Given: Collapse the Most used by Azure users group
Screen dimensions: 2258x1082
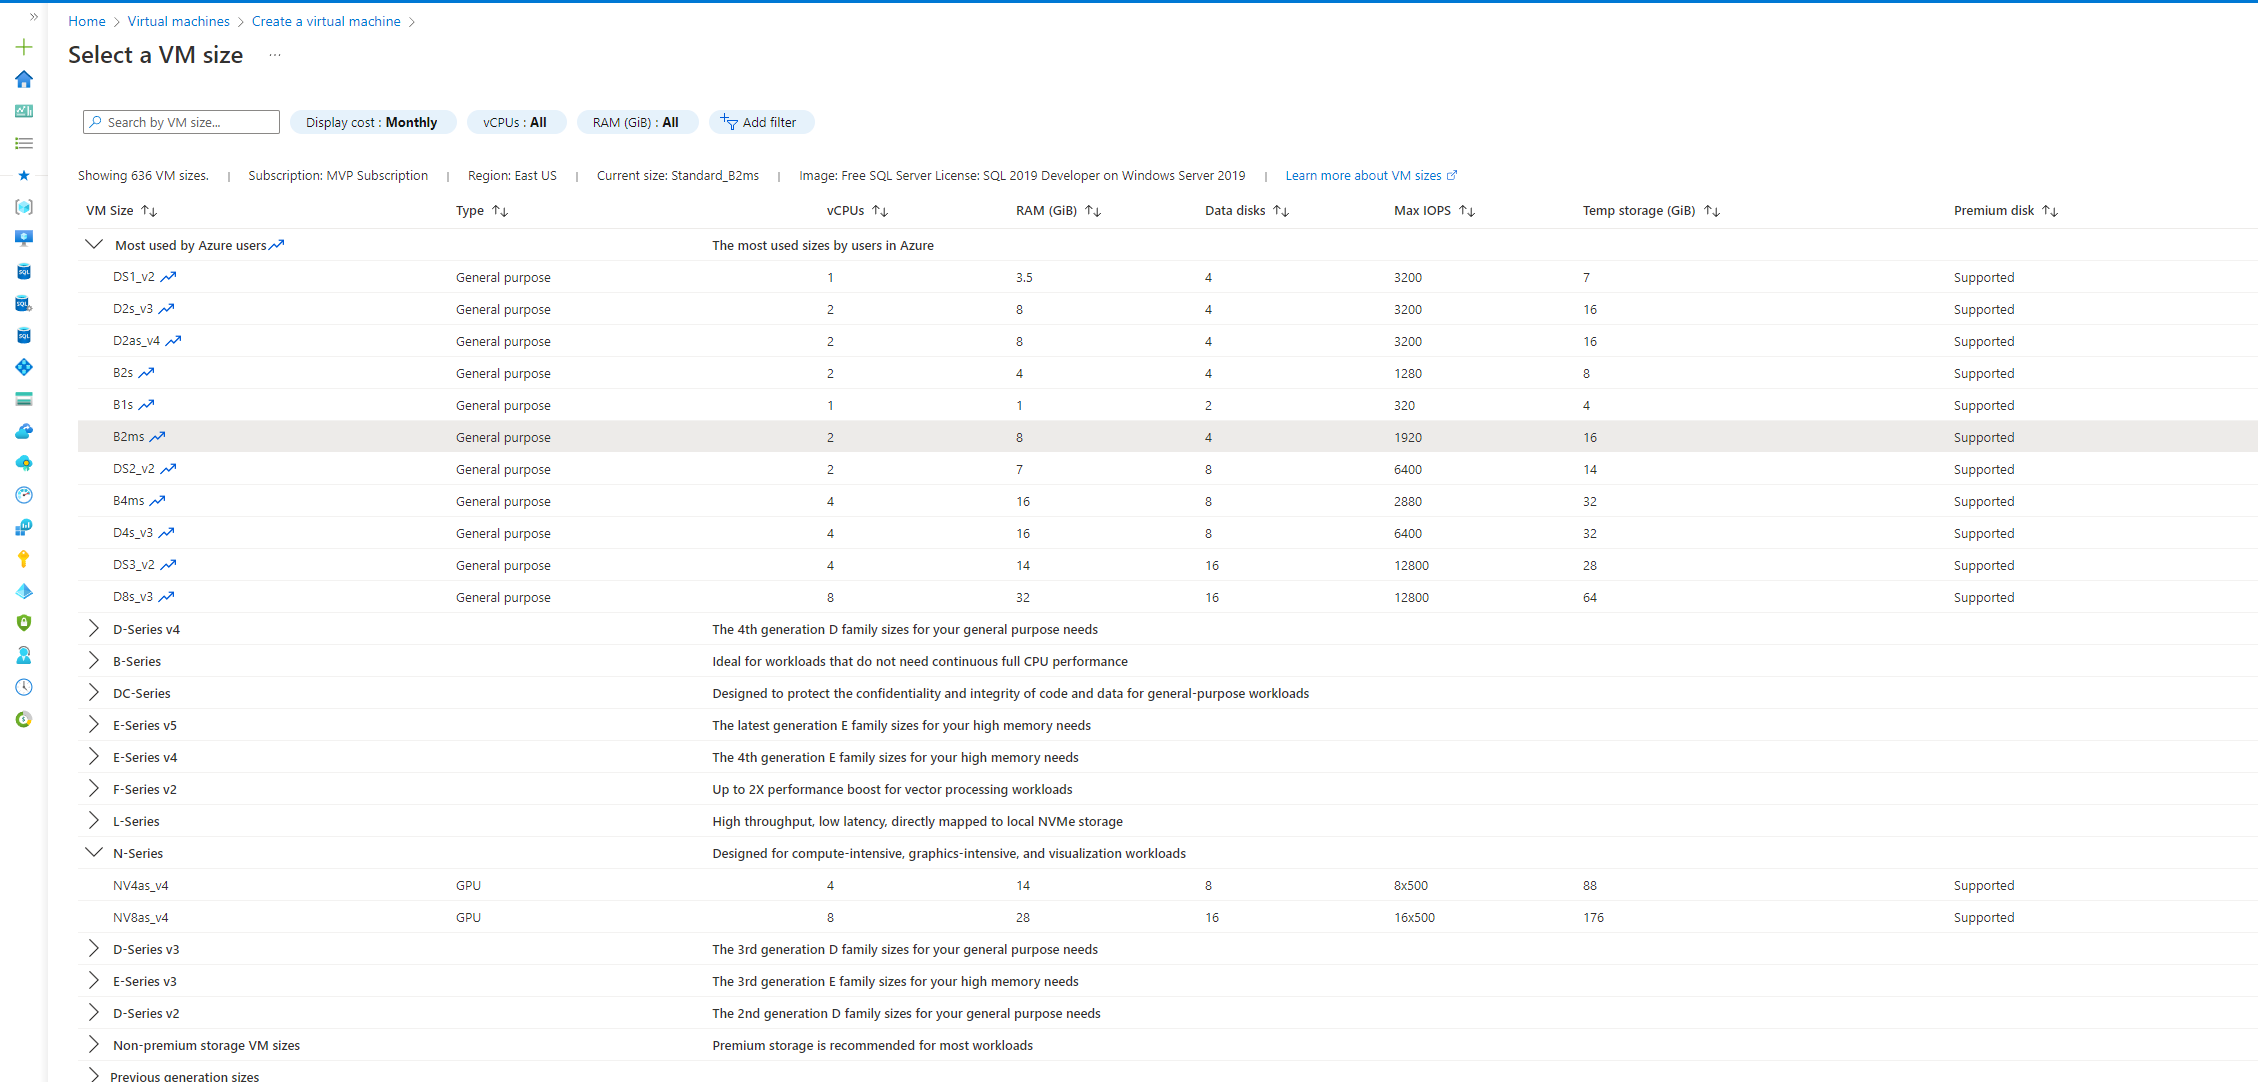Looking at the screenshot, I should (94, 244).
